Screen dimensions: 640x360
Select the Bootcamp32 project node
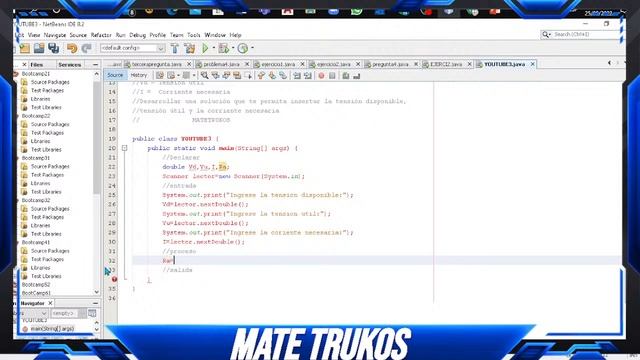coord(36,200)
